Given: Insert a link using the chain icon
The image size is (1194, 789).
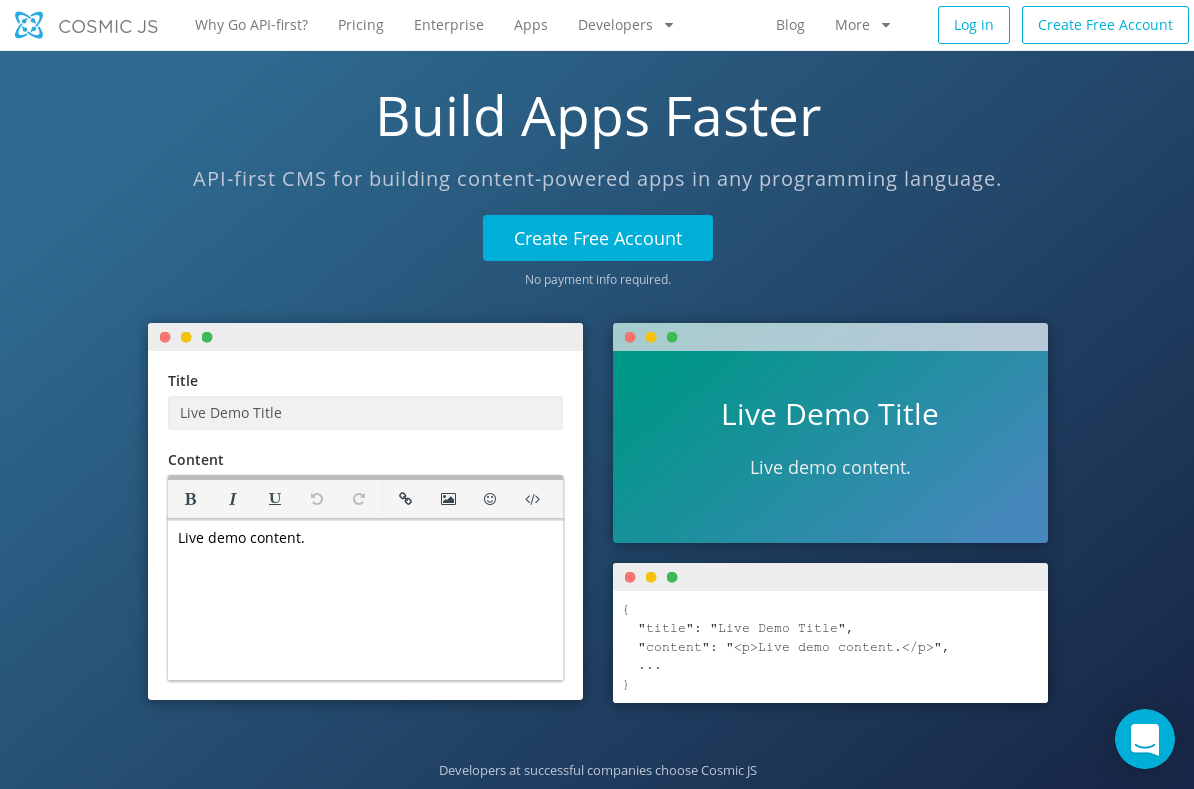Looking at the screenshot, I should click(x=405, y=499).
